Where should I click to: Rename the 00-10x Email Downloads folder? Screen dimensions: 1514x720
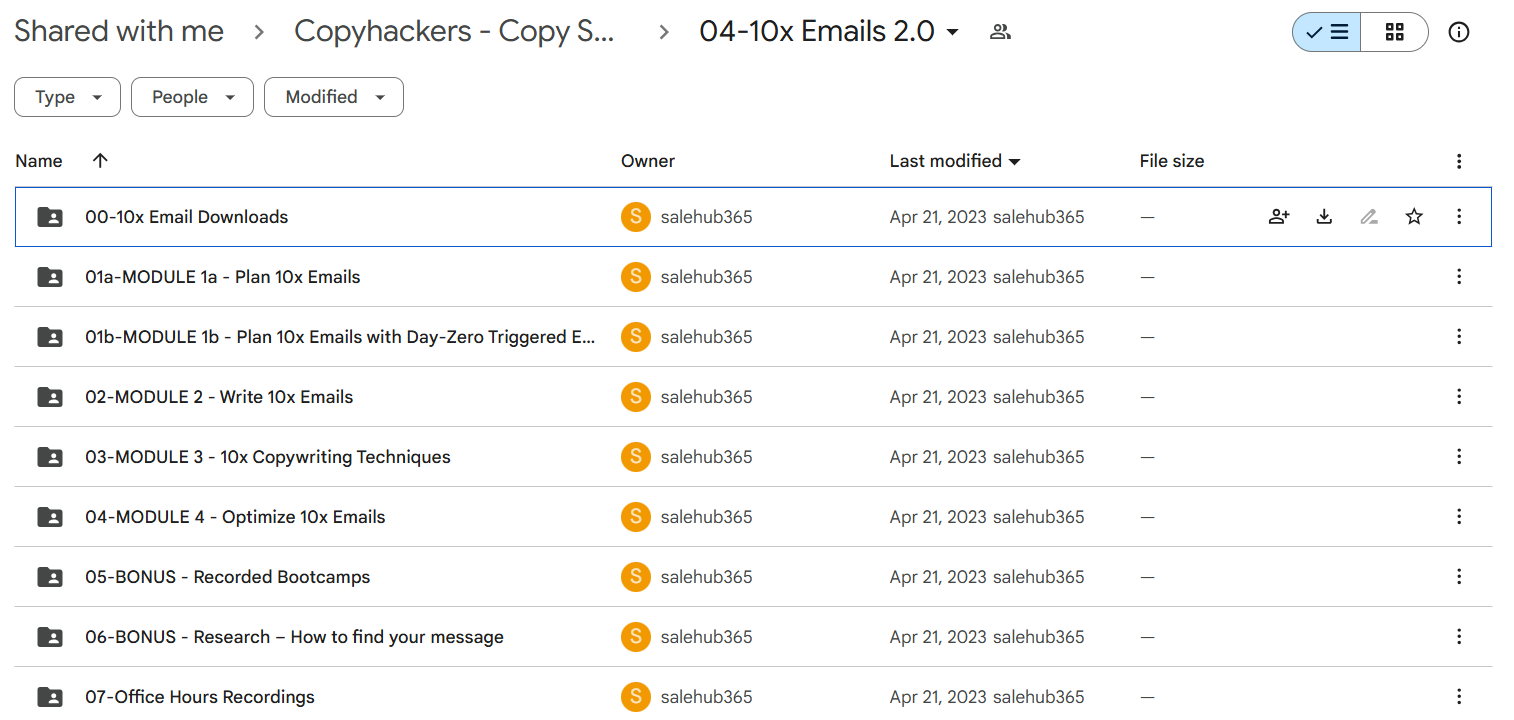pyautogui.click(x=1369, y=217)
